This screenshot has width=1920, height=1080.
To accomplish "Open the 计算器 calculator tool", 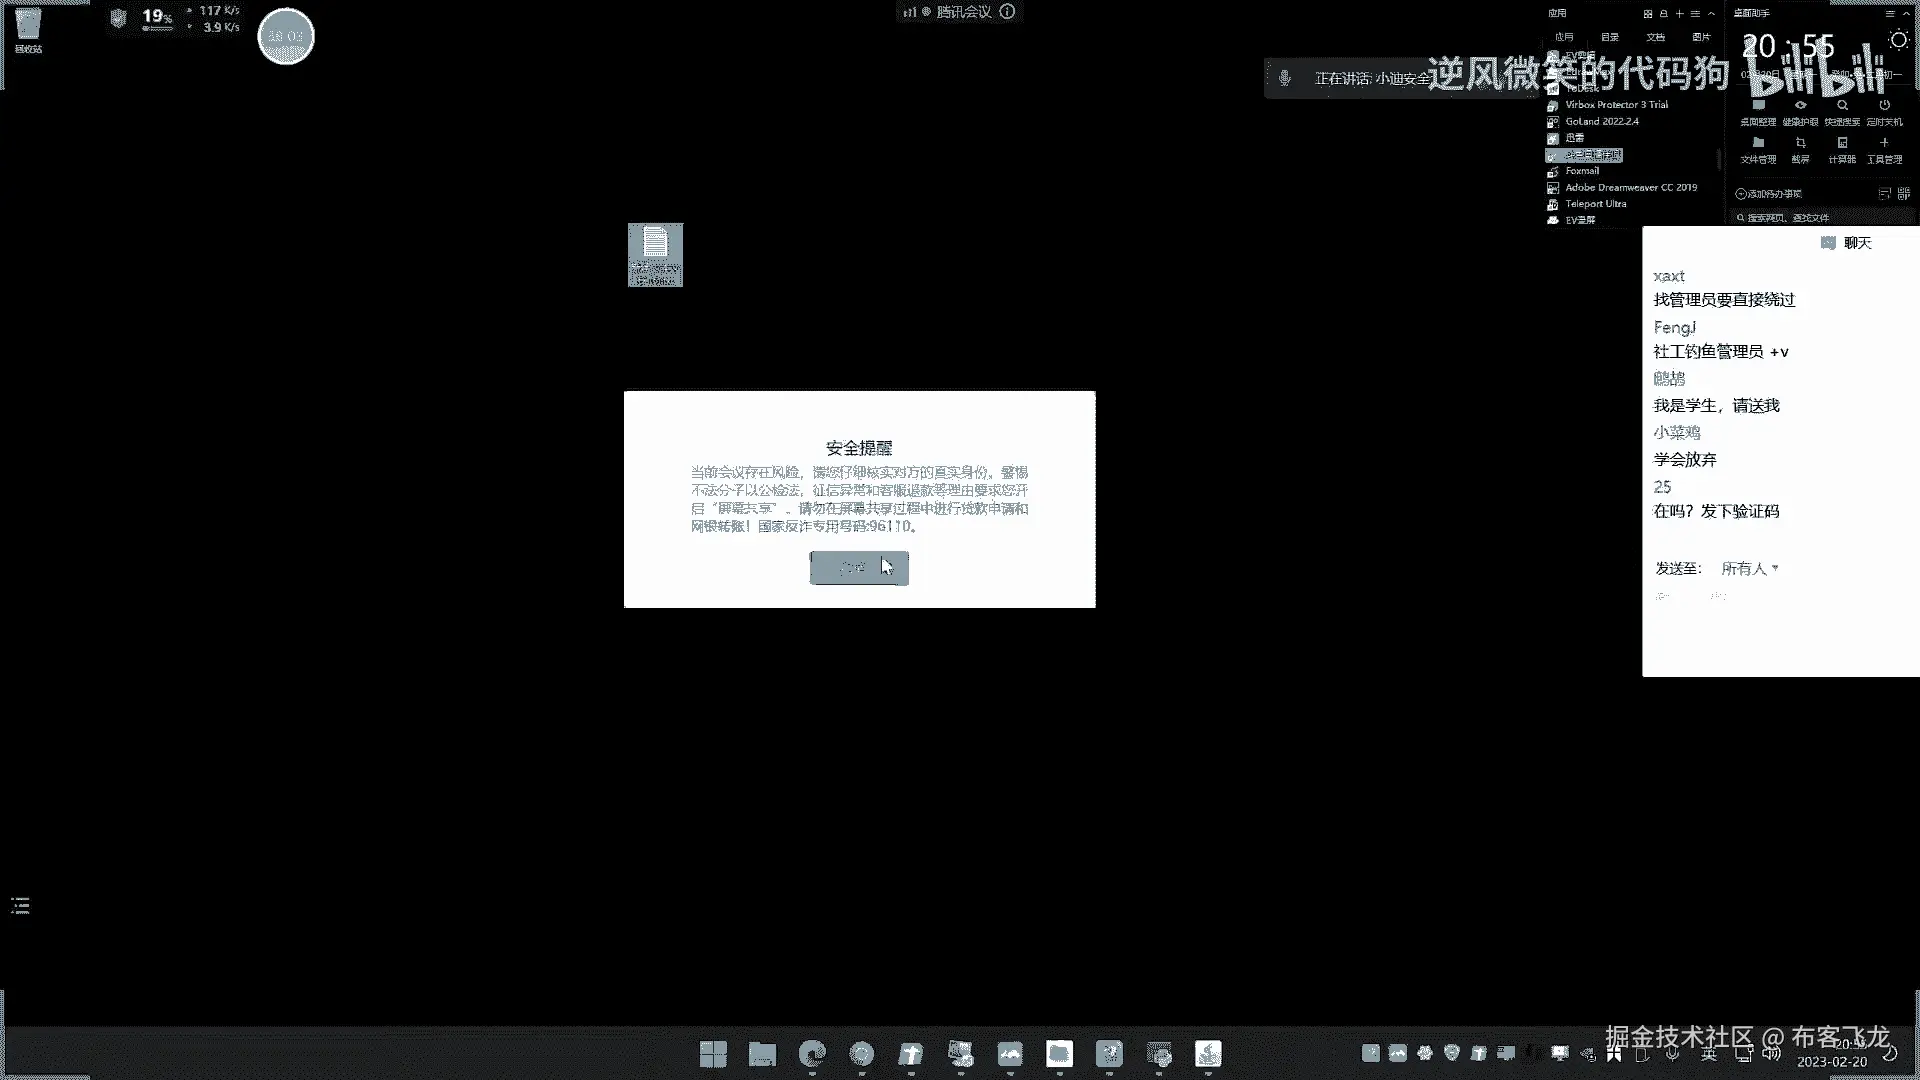I will pos(1842,144).
